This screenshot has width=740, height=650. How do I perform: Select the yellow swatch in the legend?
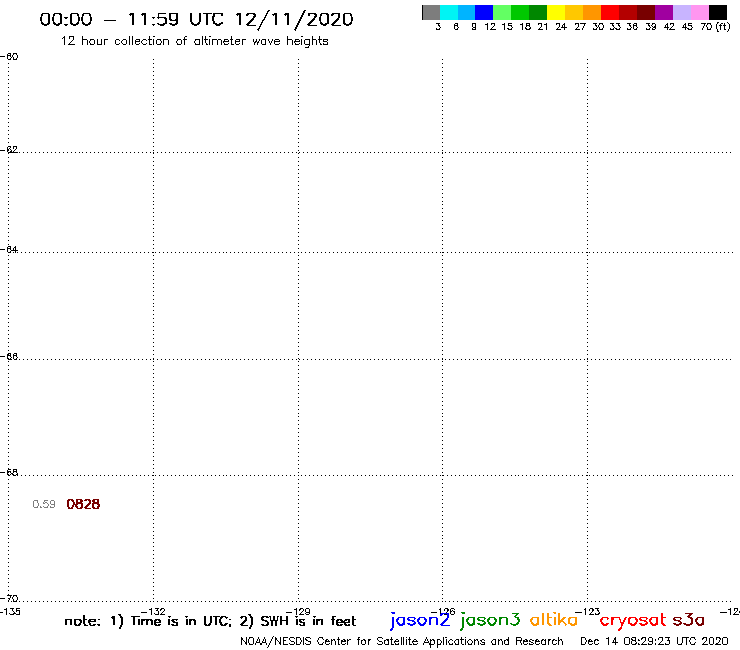click(556, 12)
